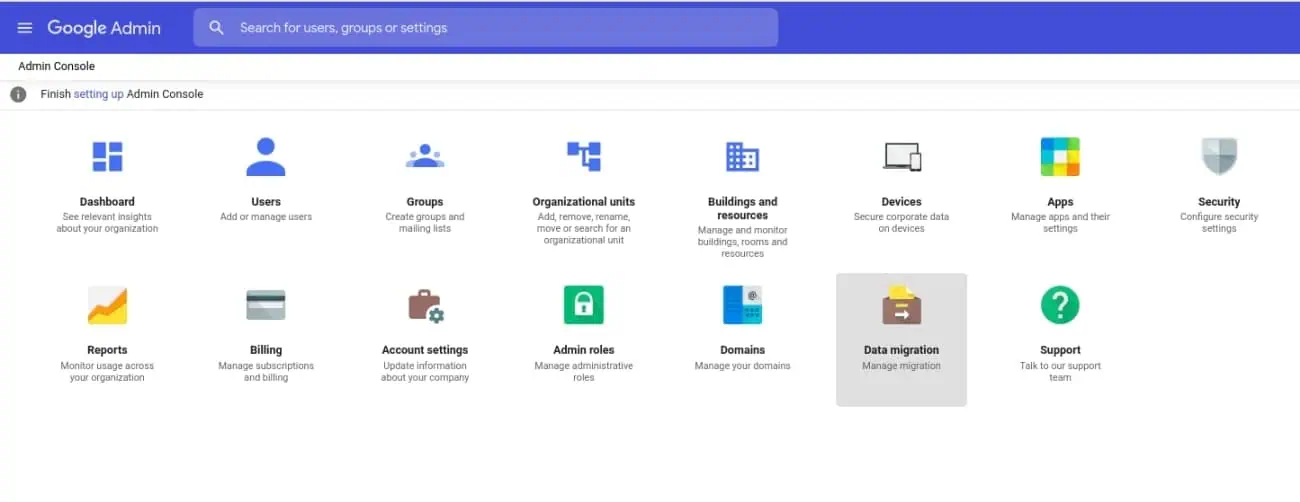Open the Dashboard tile icon
This screenshot has width=1300, height=502.
click(x=107, y=157)
